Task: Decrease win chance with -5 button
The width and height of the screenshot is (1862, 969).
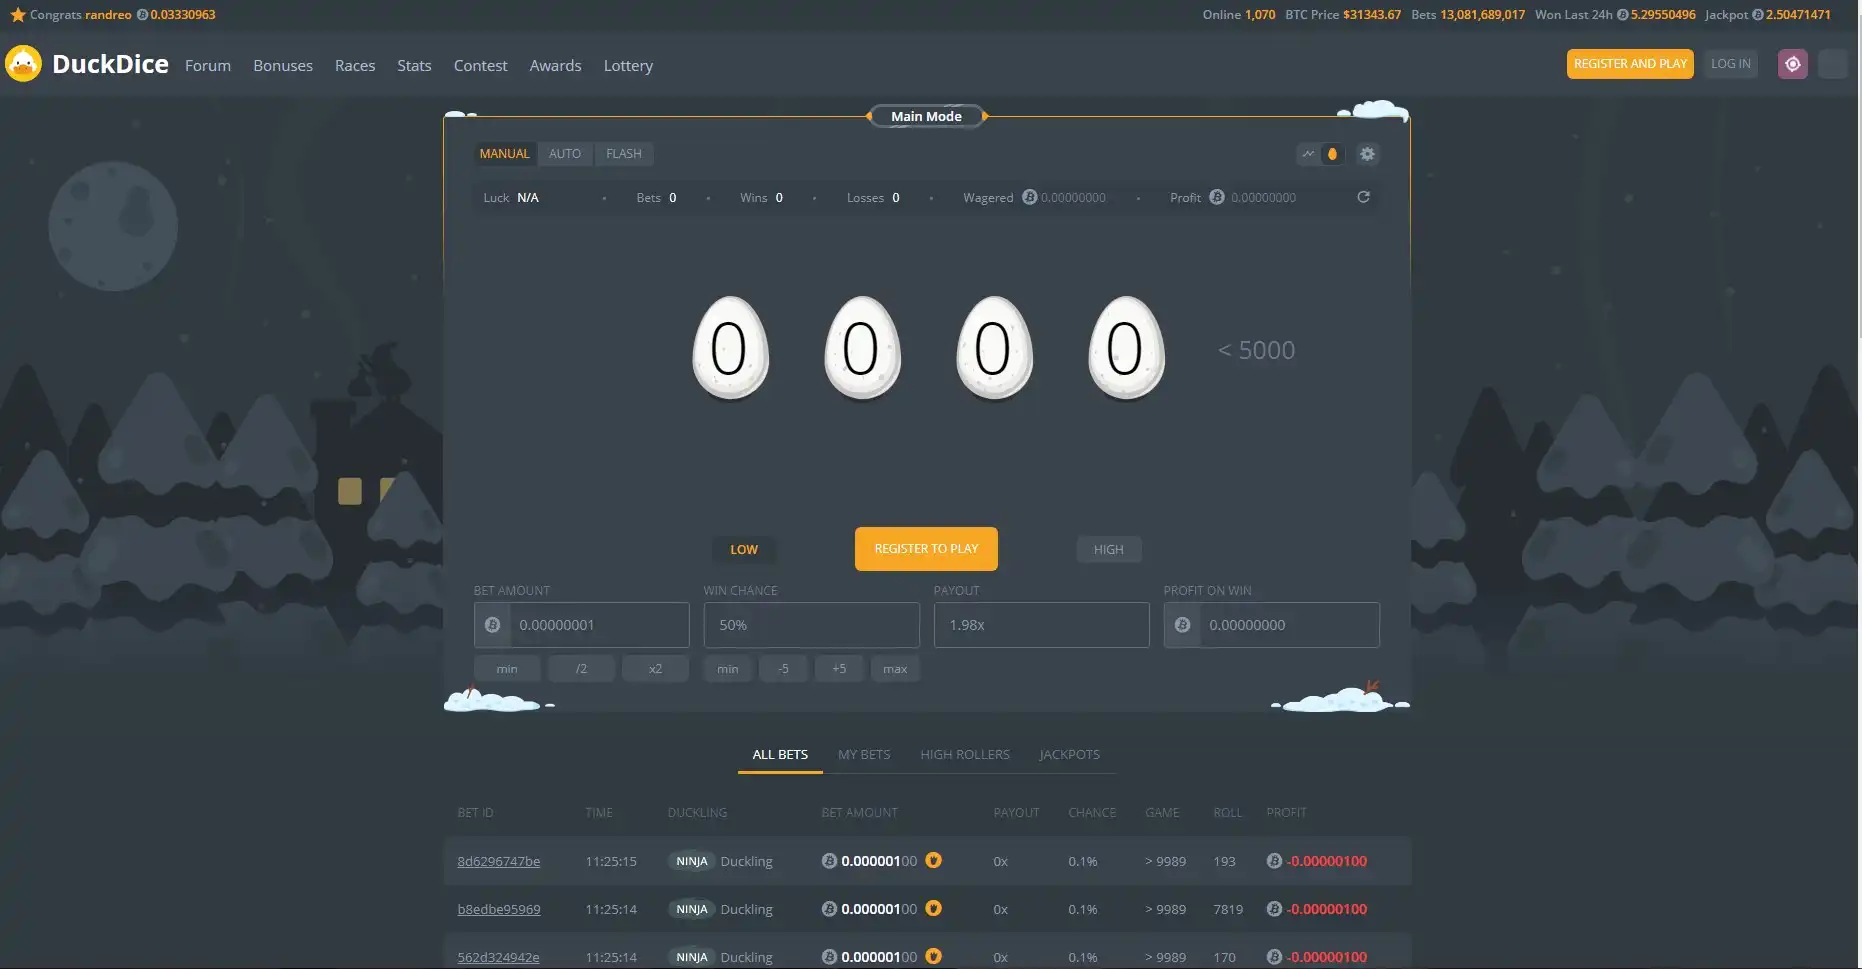Action: [x=783, y=669]
